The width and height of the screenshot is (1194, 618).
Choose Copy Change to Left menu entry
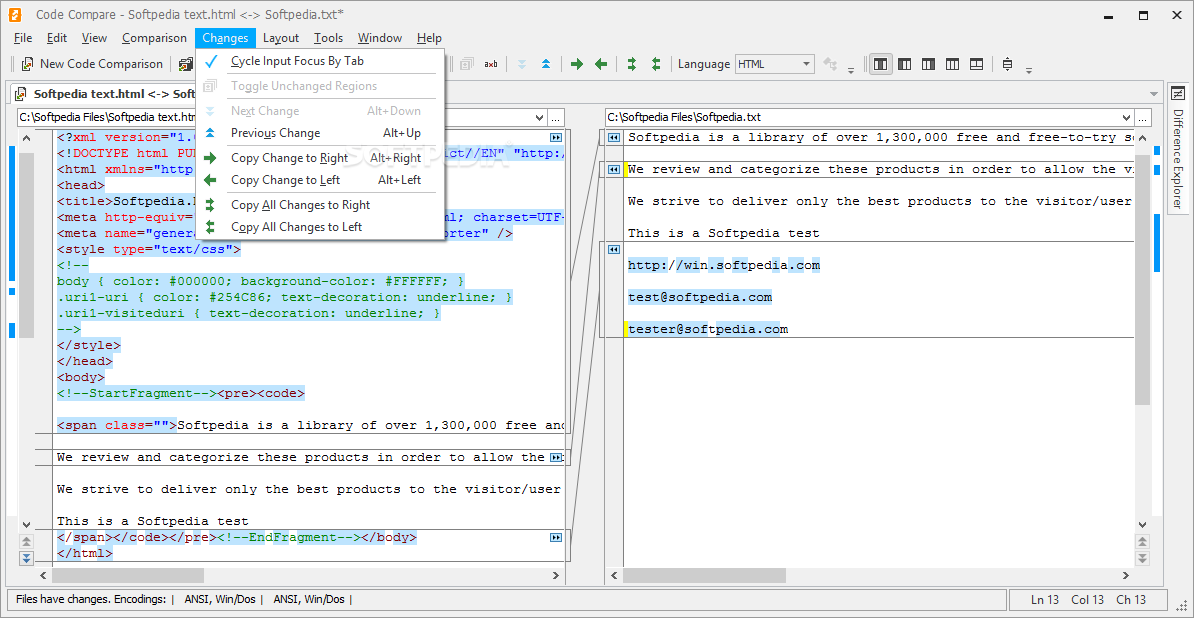[x=320, y=180]
